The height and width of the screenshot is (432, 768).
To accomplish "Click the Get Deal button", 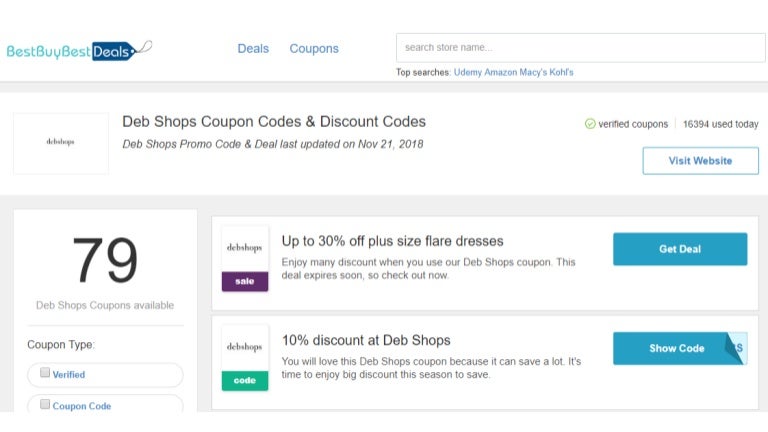I will [x=680, y=249].
